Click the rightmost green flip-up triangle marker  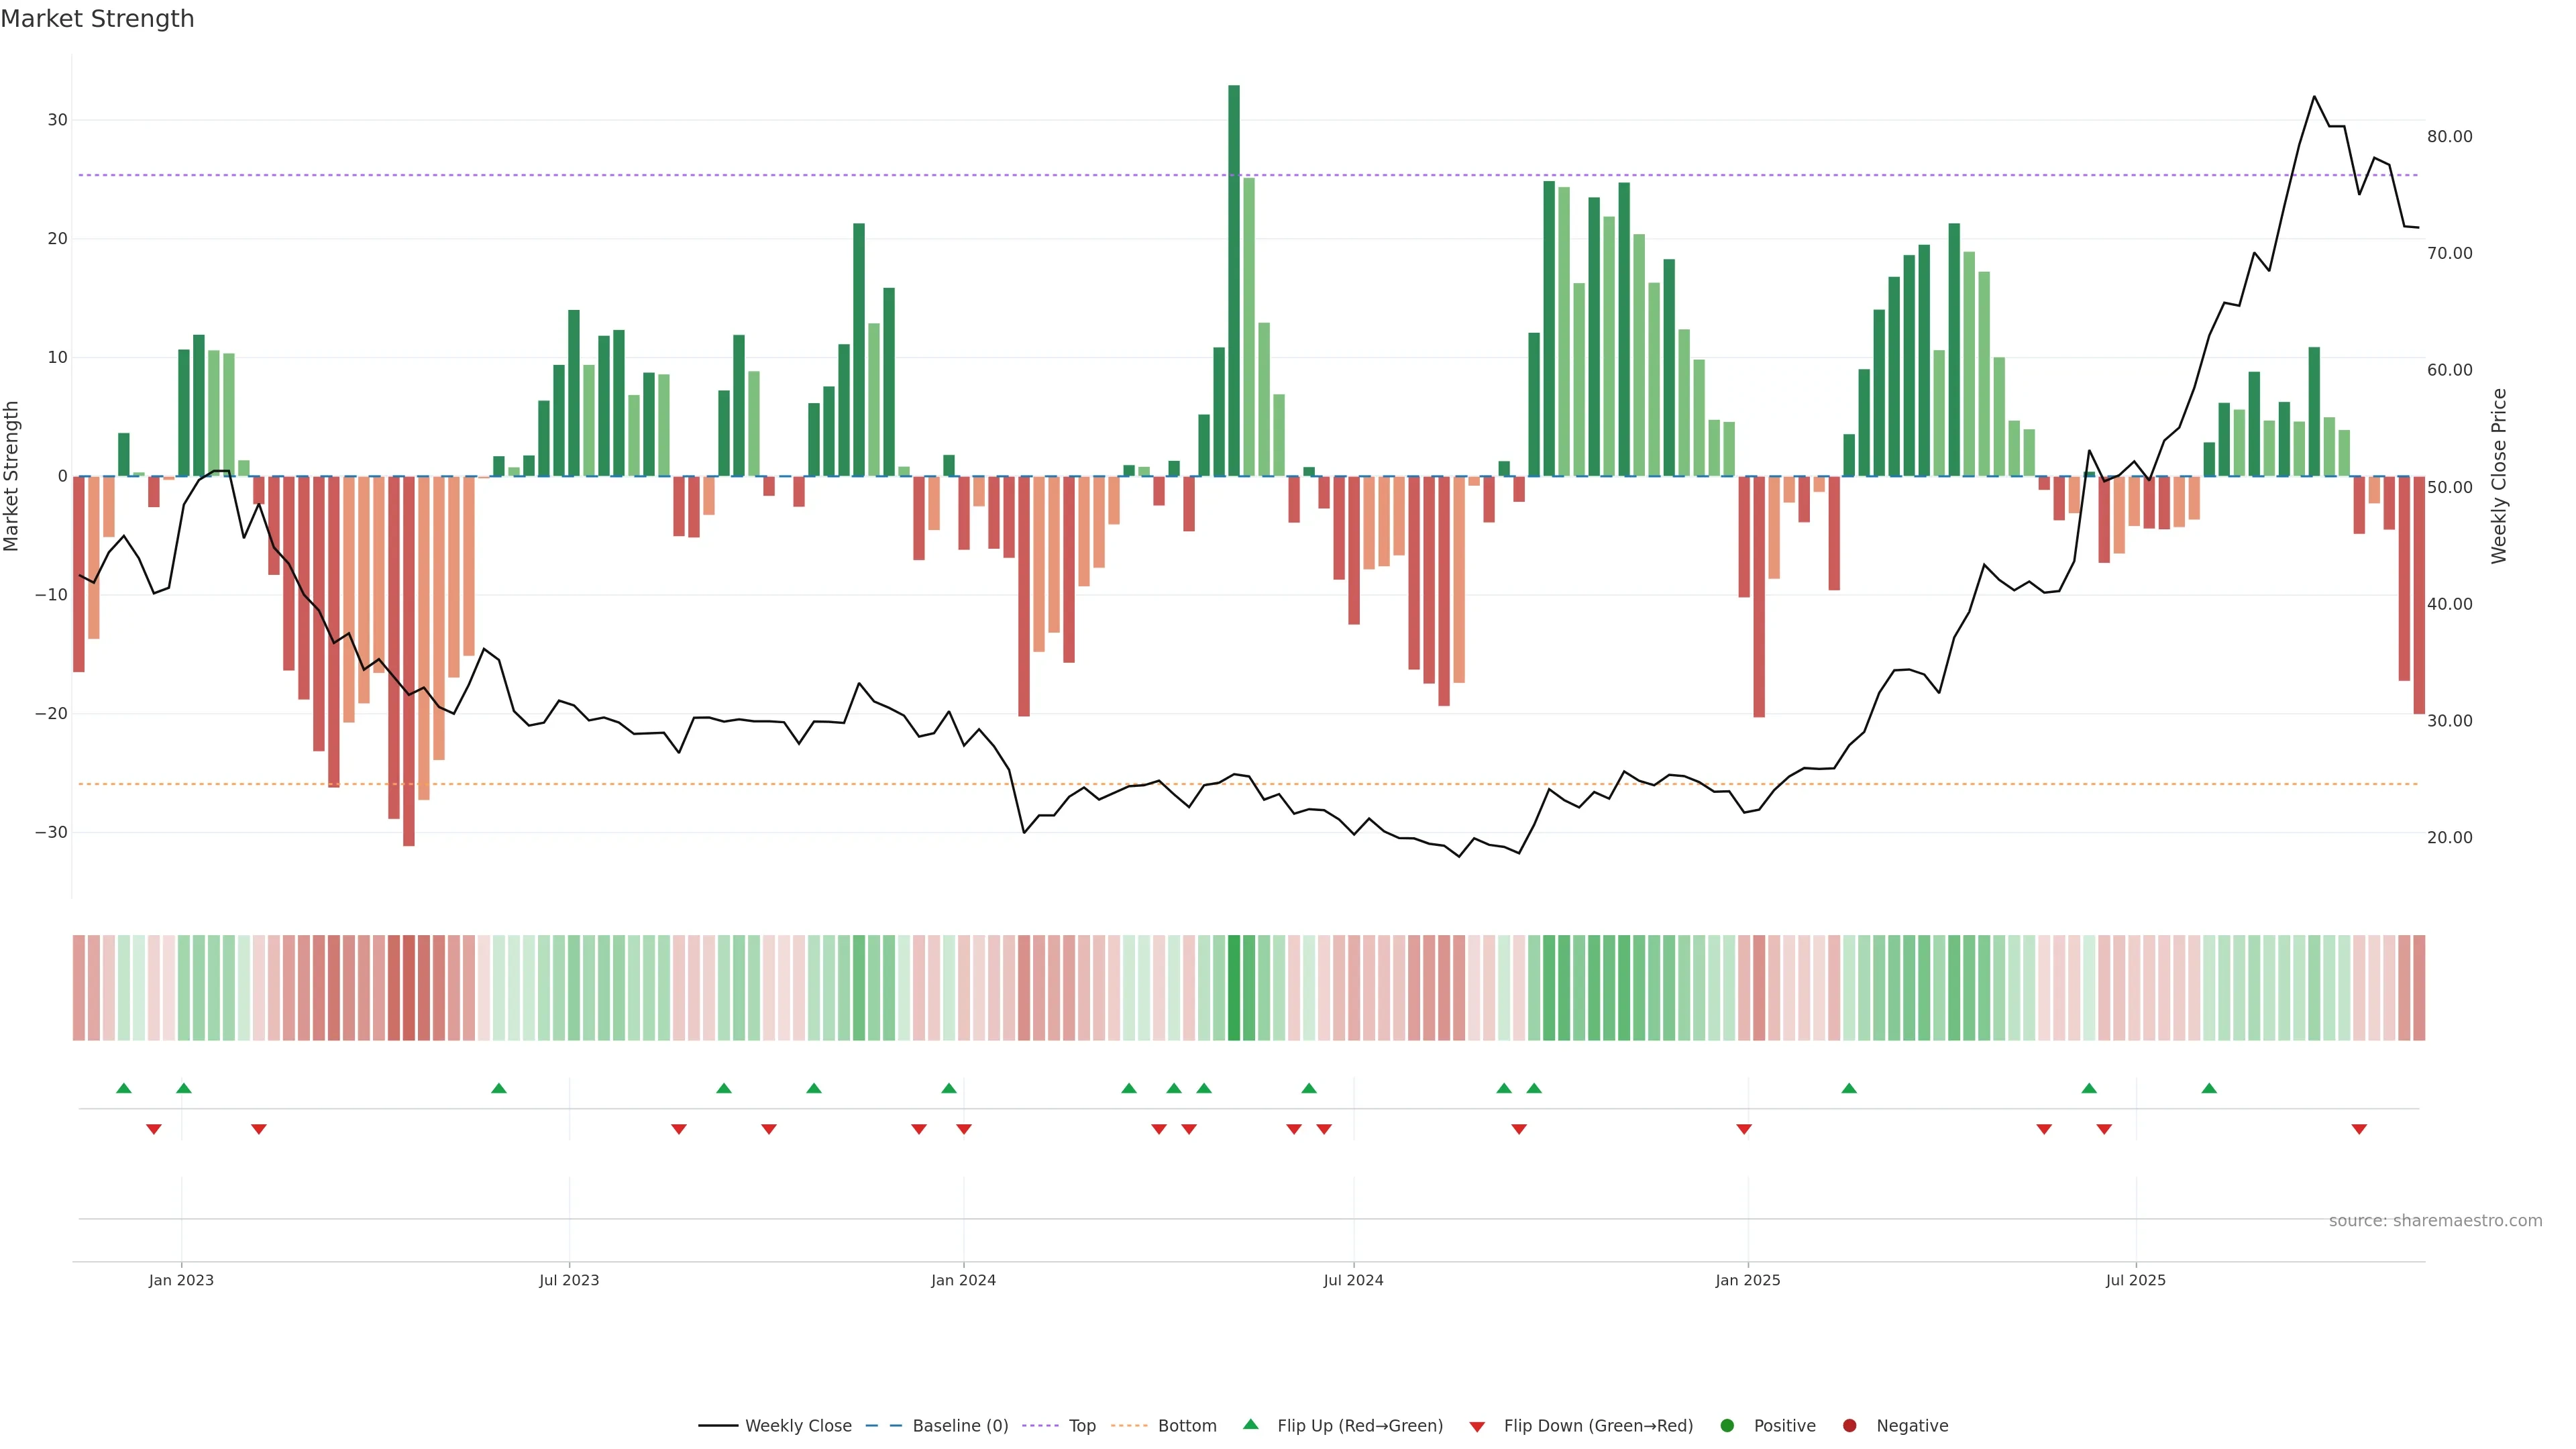coord(2209,1088)
